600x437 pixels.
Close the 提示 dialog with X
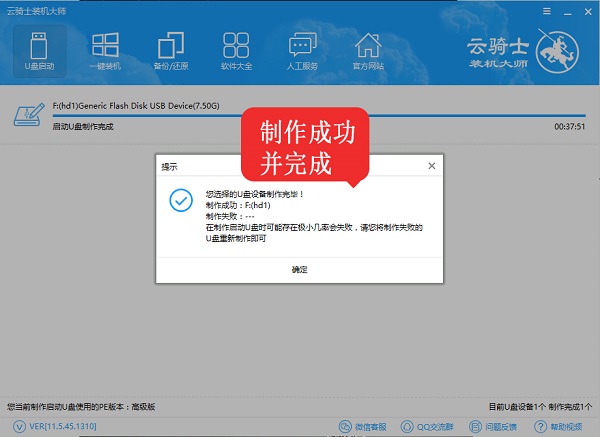point(432,166)
